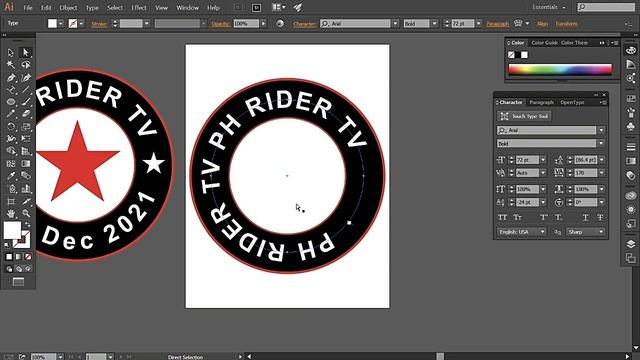This screenshot has width=640, height=360.
Task: Set paint mode to None
Action: (x=28, y=257)
